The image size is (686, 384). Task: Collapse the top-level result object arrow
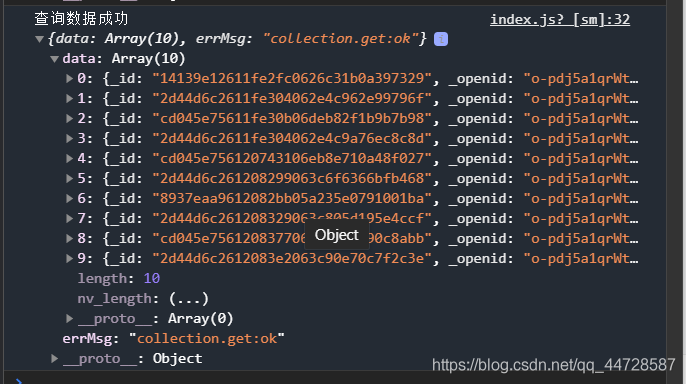point(39,39)
